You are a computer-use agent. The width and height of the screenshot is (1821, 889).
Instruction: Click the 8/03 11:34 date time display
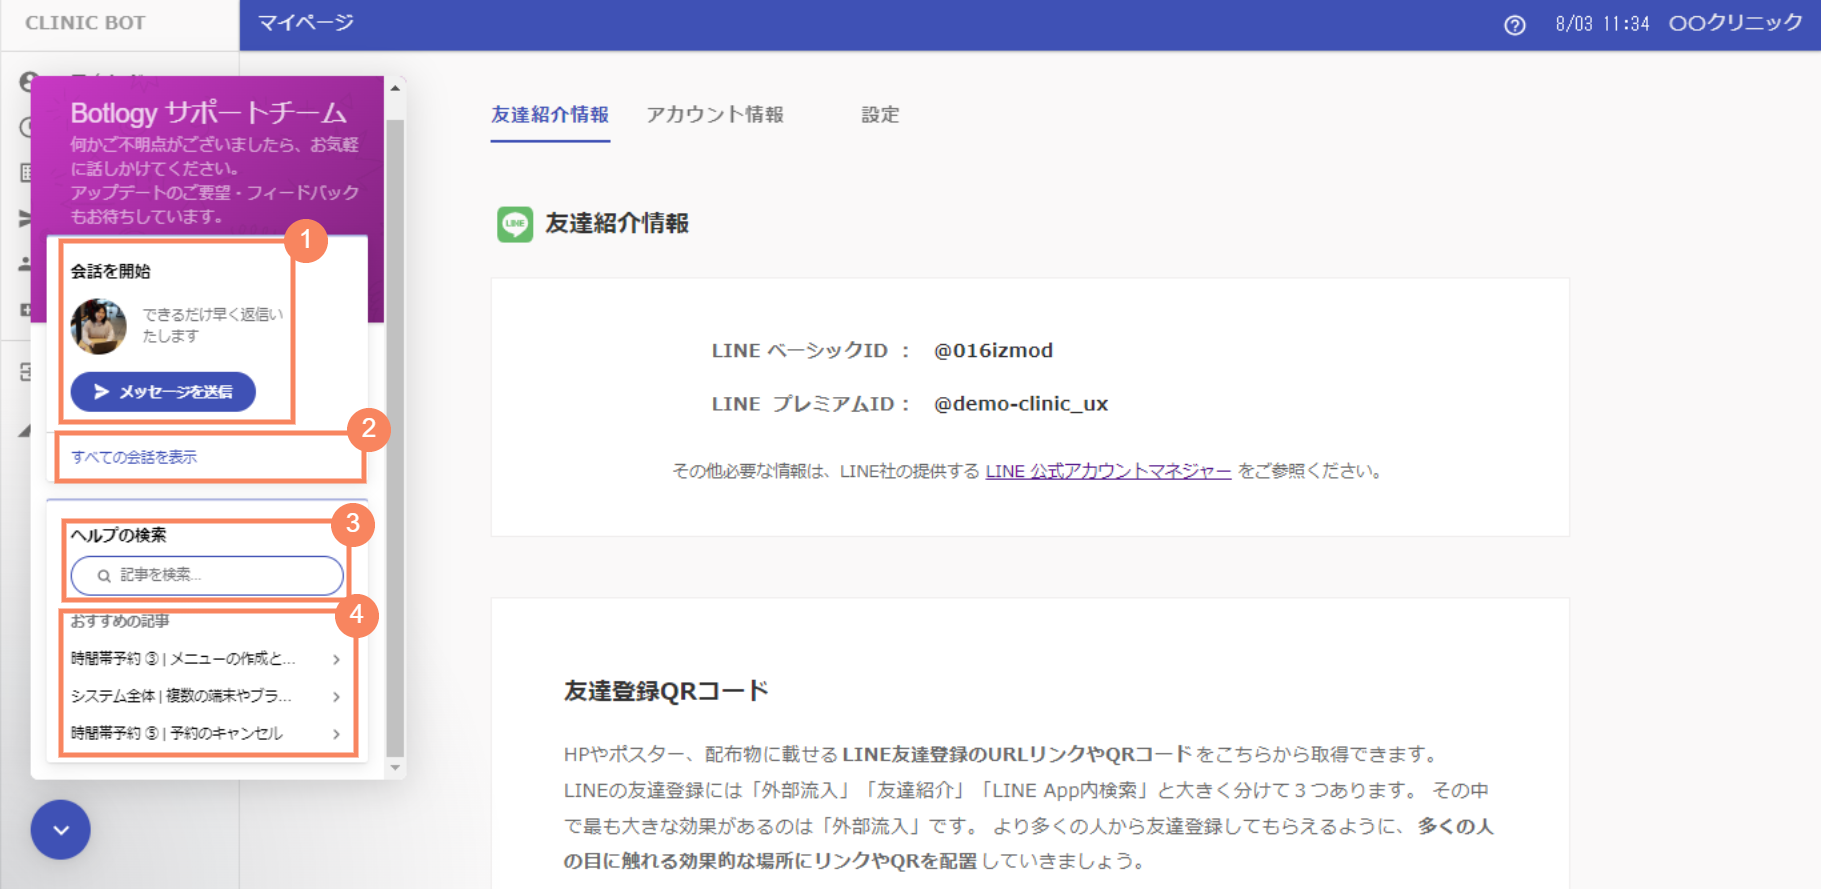point(1602,24)
